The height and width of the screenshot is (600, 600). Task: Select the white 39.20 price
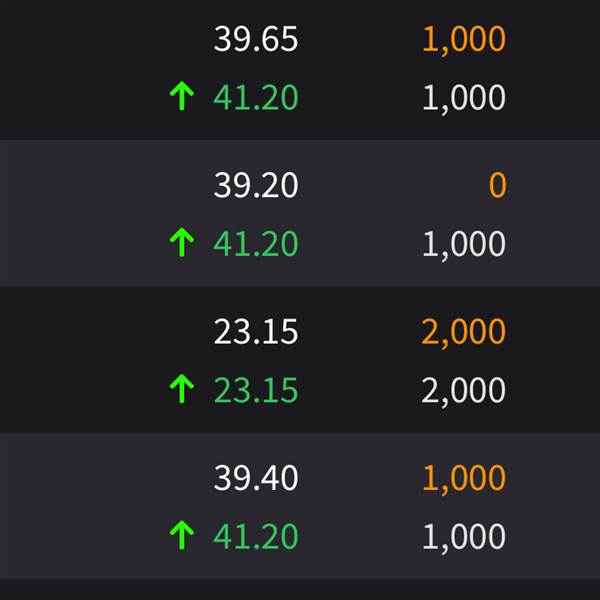click(256, 185)
